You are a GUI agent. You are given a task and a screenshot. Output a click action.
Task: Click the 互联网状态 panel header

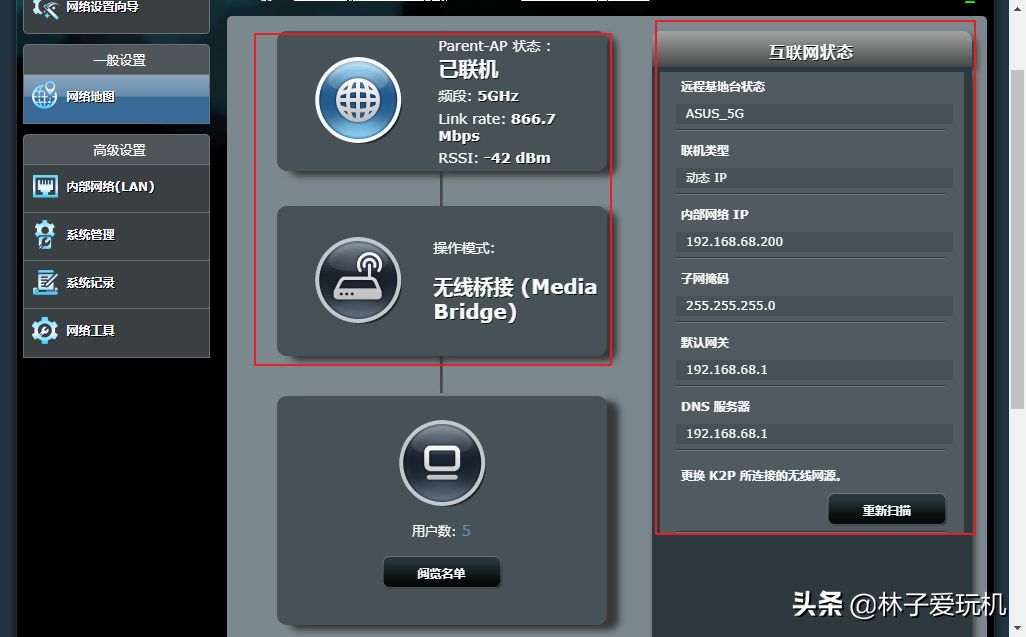[810, 52]
